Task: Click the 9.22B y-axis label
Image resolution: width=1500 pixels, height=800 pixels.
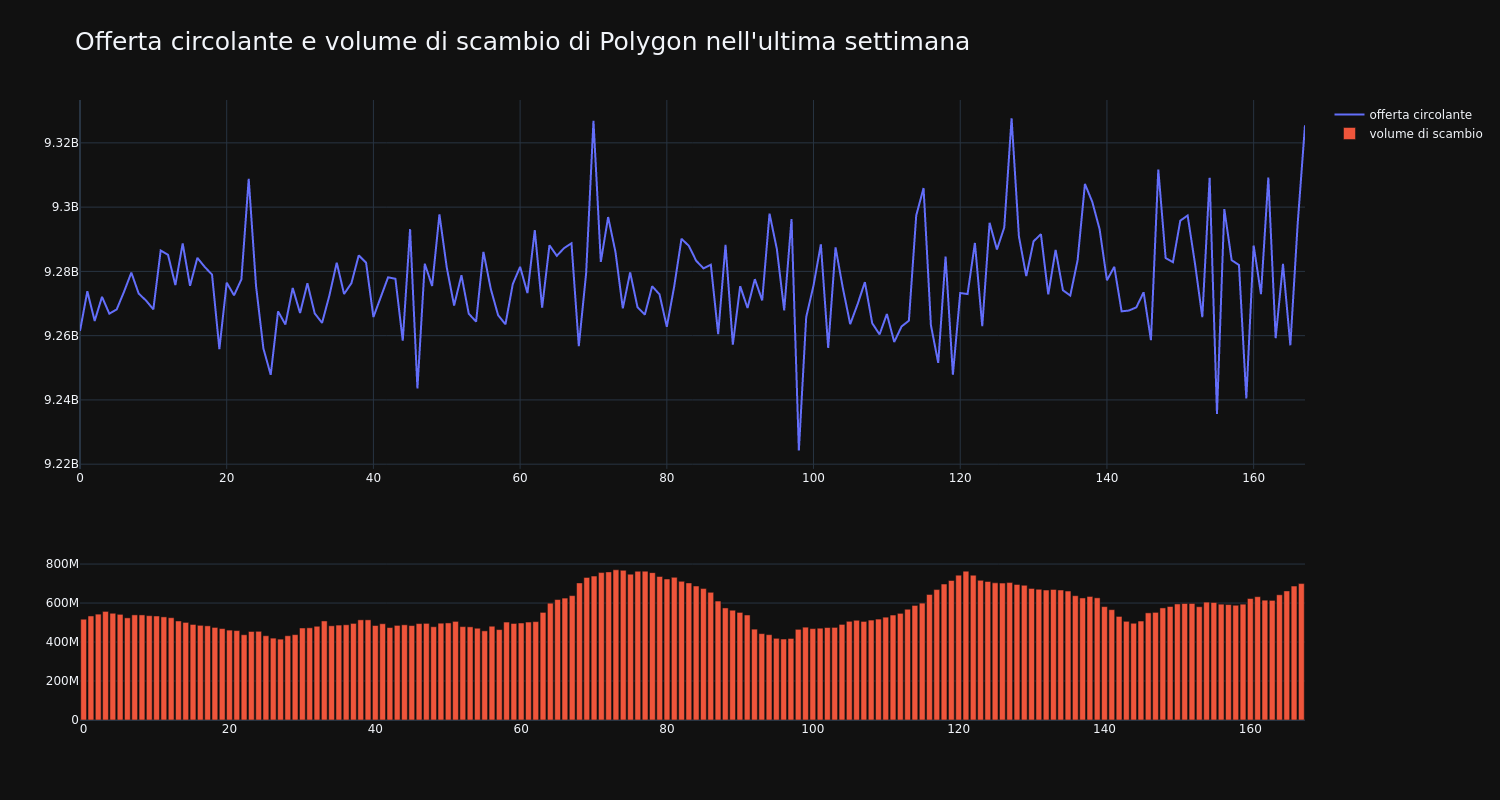Action: (61, 464)
